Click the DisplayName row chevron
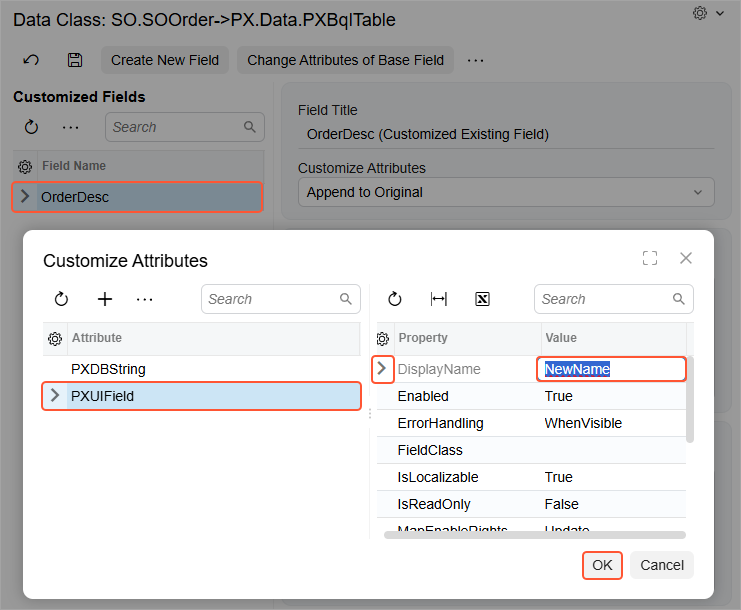Viewport: 741px width, 610px height. tap(382, 368)
